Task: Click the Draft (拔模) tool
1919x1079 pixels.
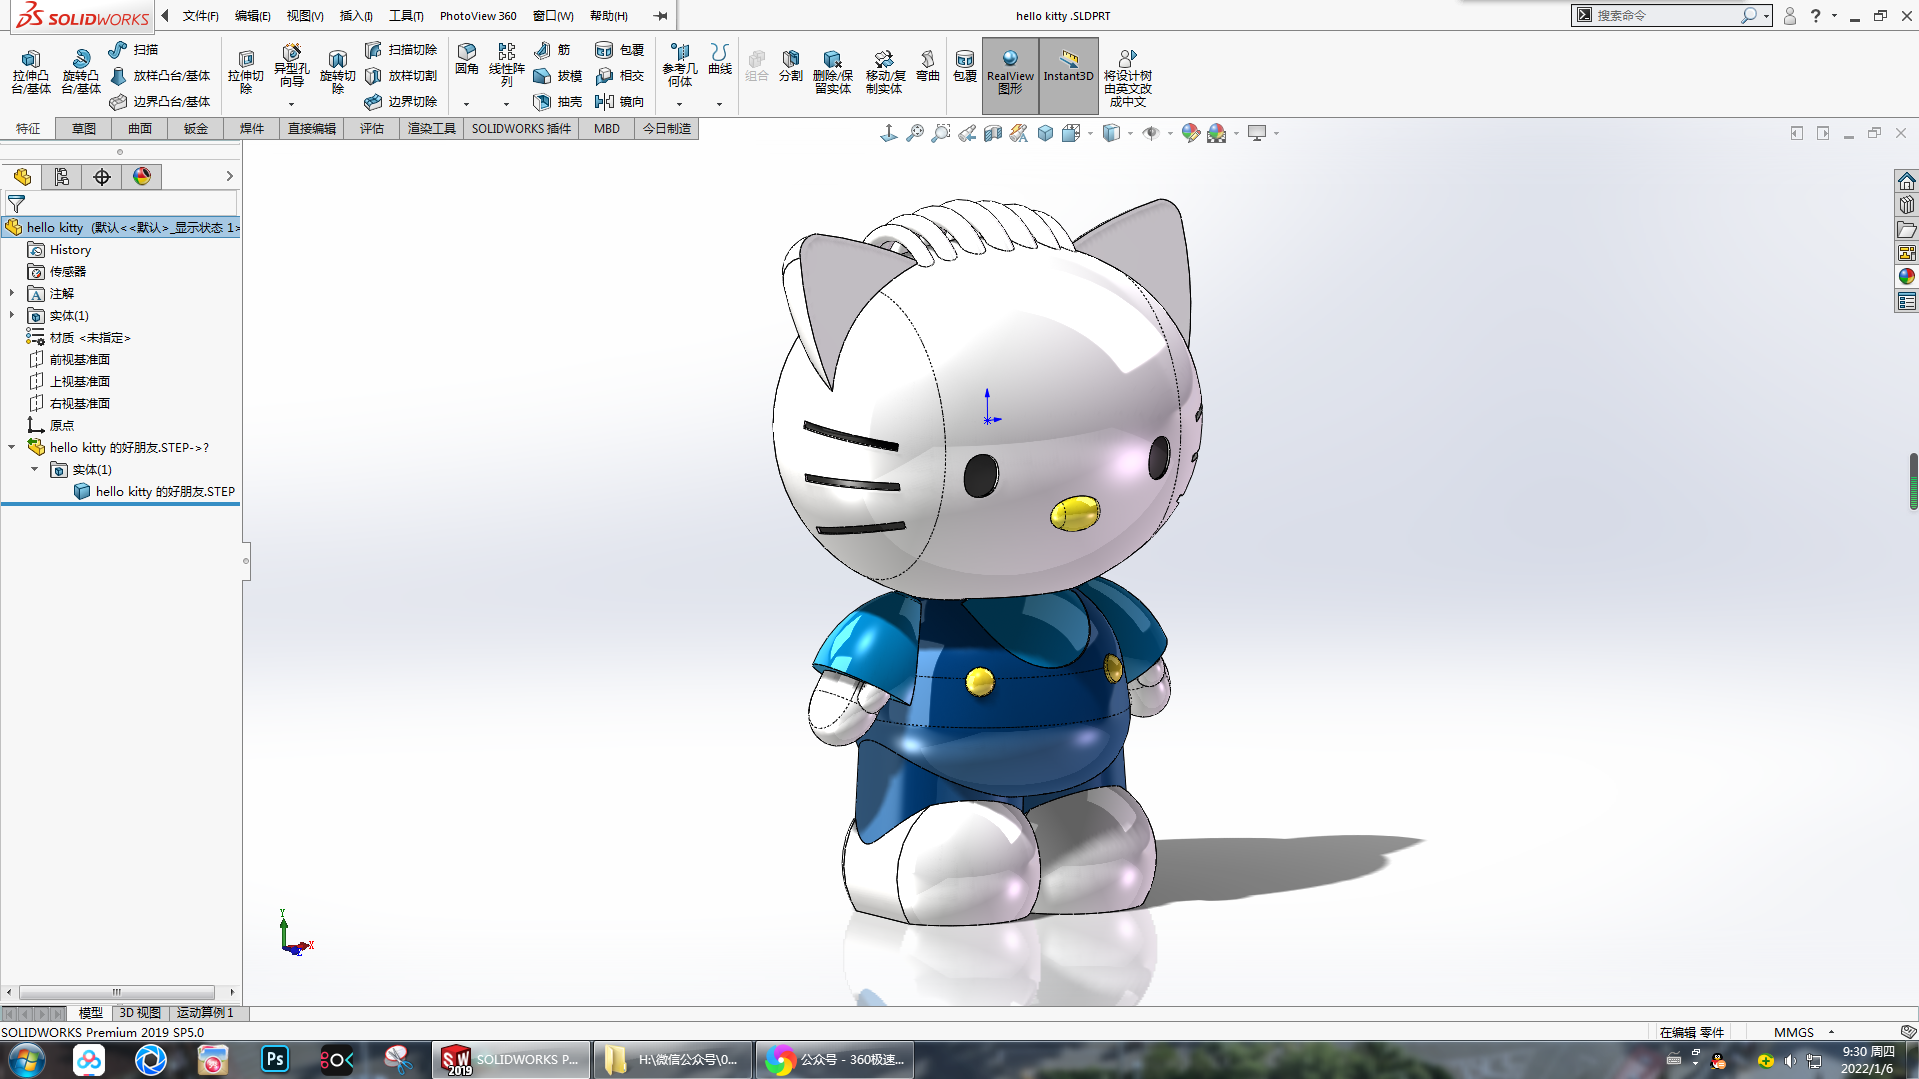Action: [558, 75]
